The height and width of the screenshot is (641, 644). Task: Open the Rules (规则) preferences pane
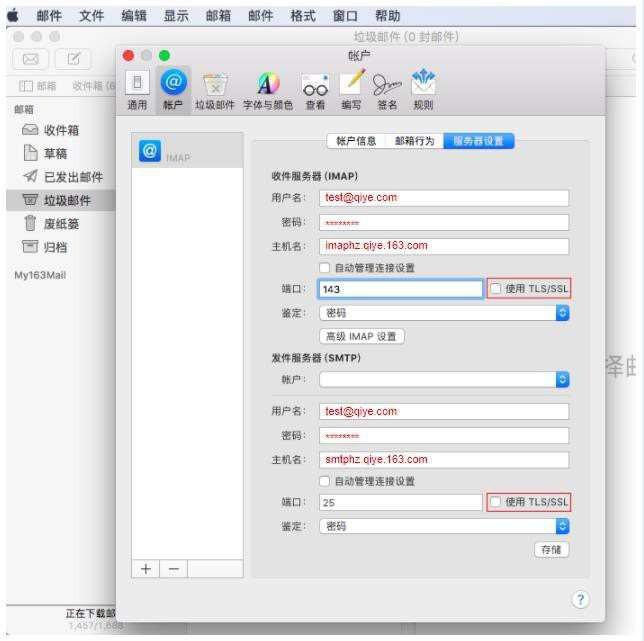click(x=423, y=90)
